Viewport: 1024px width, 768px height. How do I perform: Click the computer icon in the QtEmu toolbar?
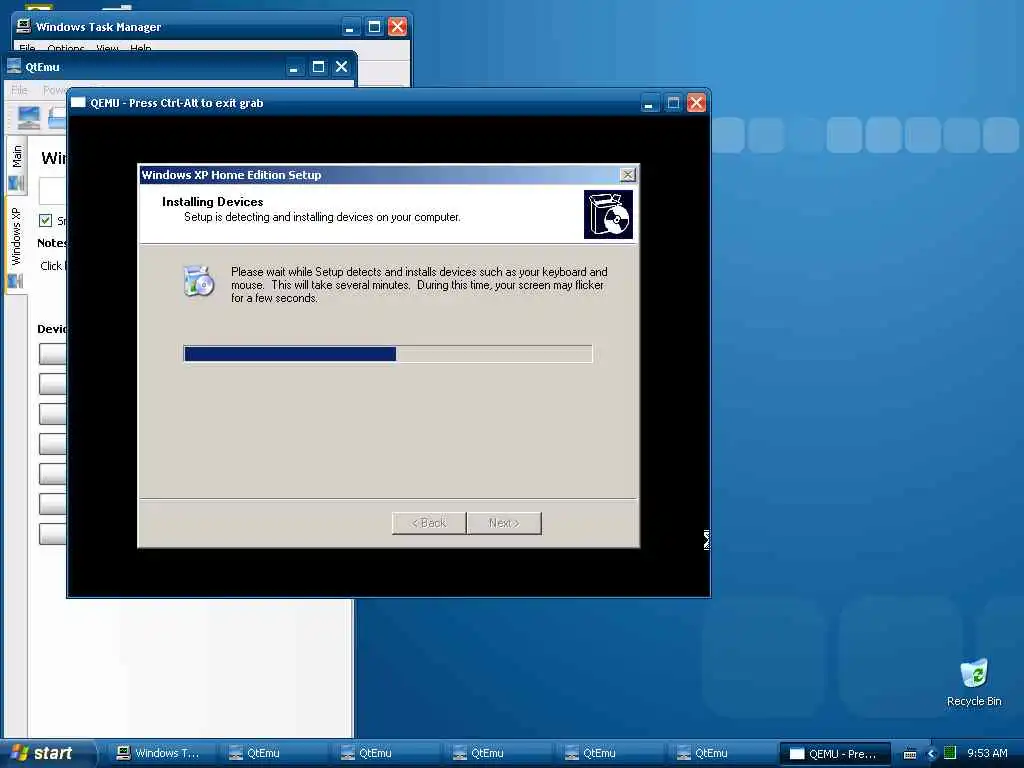pos(29,118)
